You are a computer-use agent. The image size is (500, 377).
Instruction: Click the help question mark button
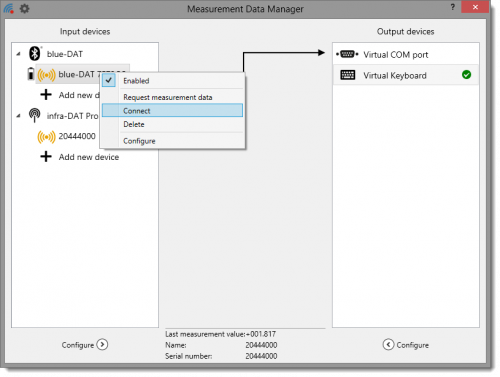click(452, 7)
